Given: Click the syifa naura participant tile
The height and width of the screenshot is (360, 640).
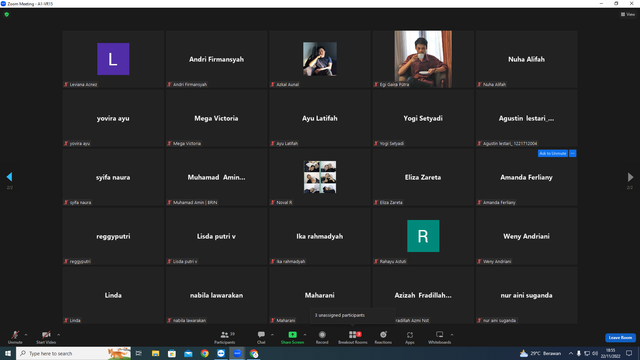Looking at the screenshot, I should pos(113,177).
